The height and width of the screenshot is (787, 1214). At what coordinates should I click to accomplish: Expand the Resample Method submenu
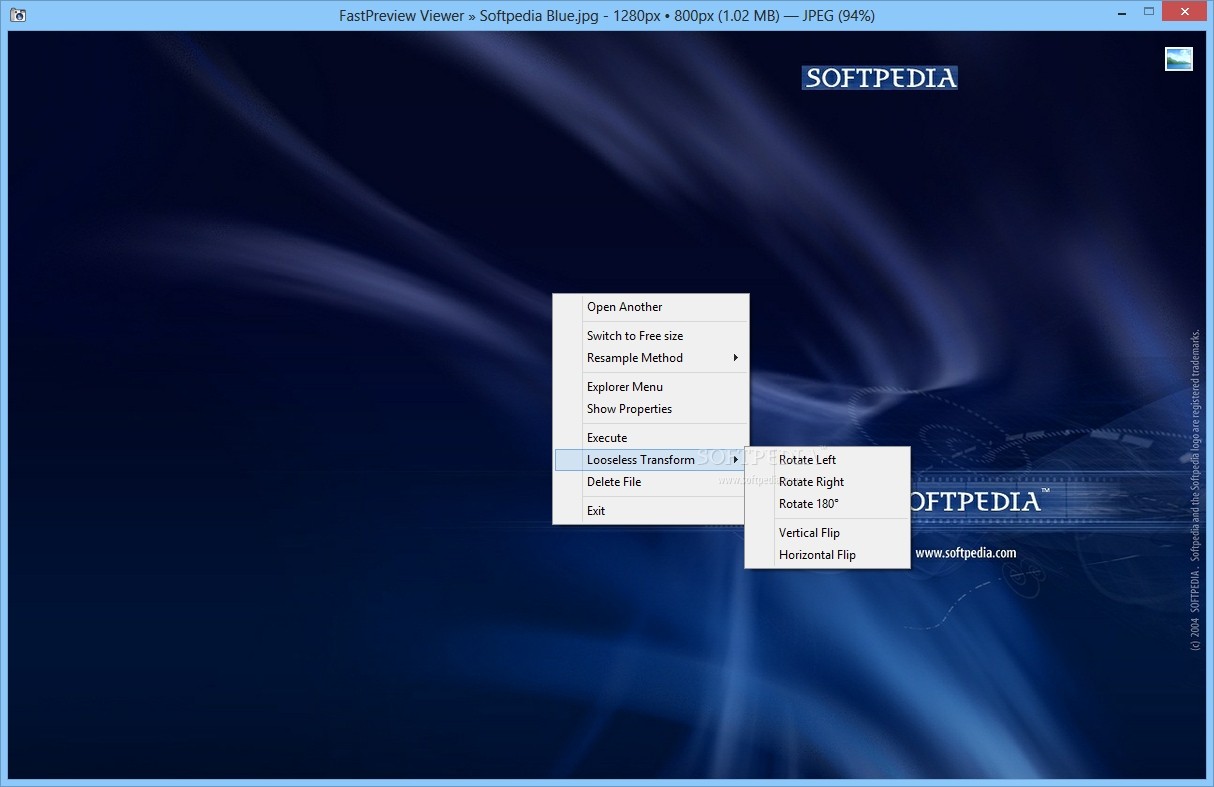(651, 358)
